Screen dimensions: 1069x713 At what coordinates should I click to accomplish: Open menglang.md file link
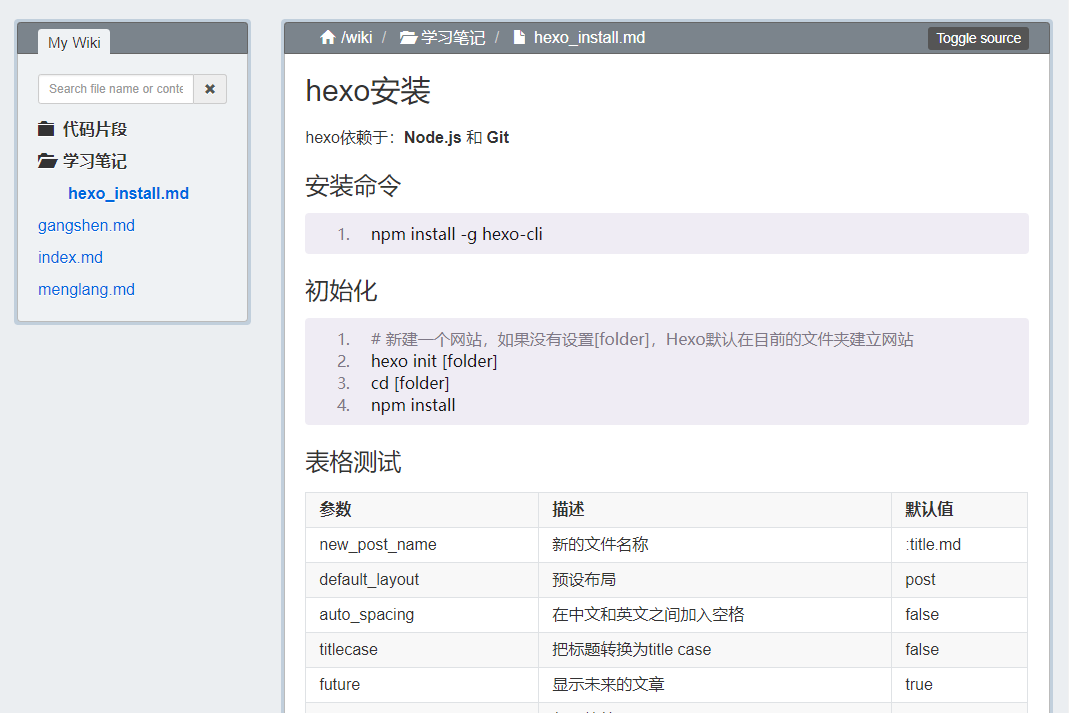(x=87, y=290)
